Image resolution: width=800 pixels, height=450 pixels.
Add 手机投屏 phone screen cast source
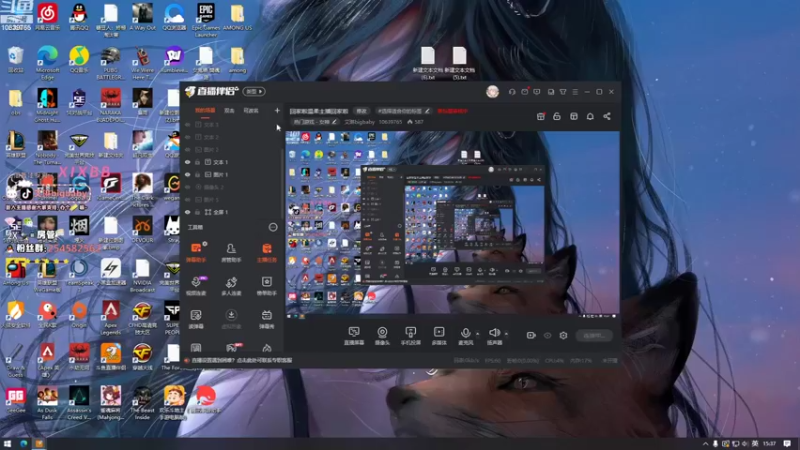410,336
